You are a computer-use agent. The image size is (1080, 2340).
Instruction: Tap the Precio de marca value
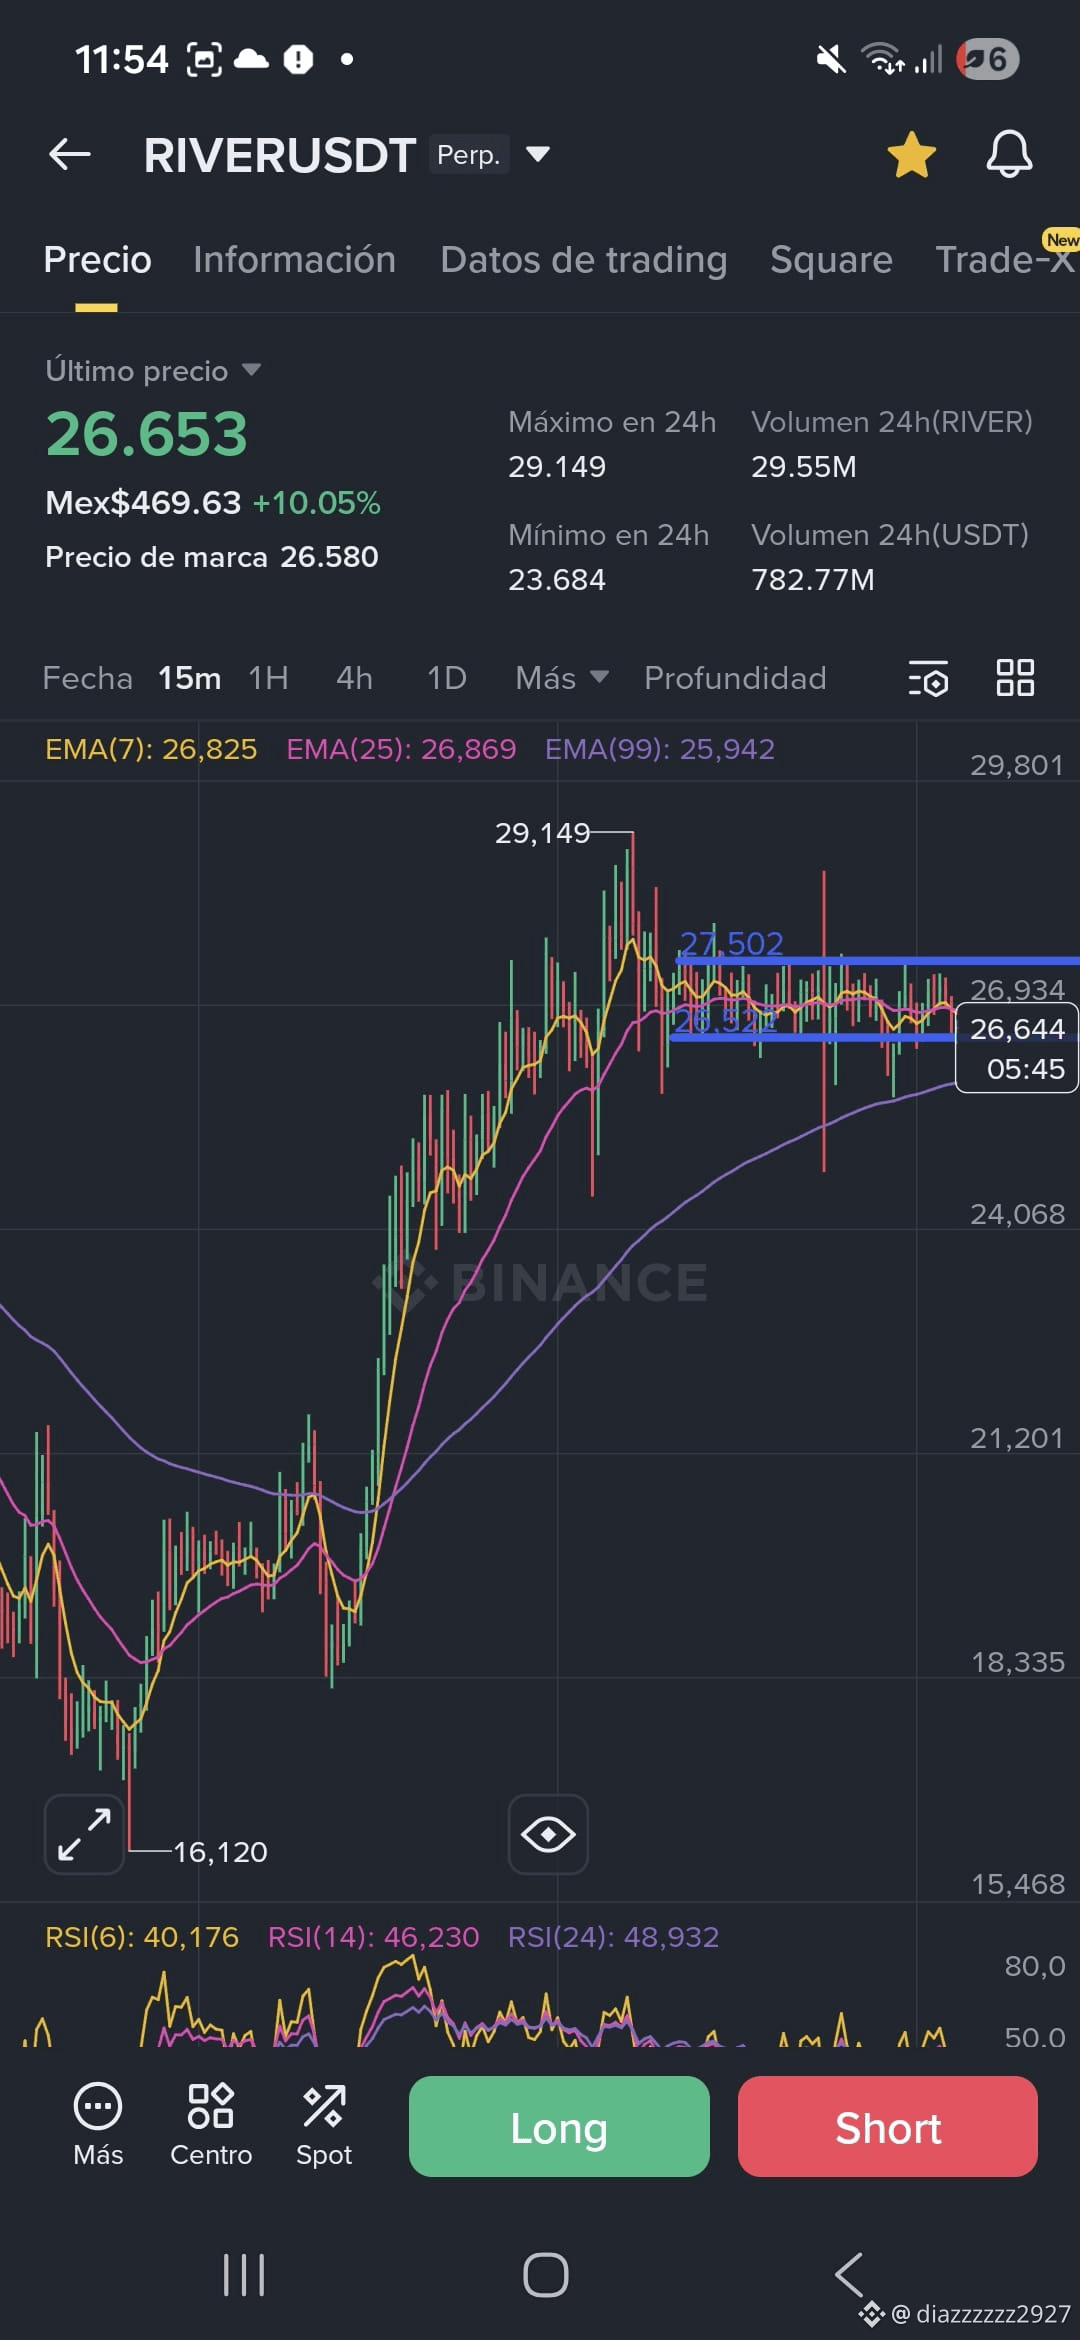[329, 556]
